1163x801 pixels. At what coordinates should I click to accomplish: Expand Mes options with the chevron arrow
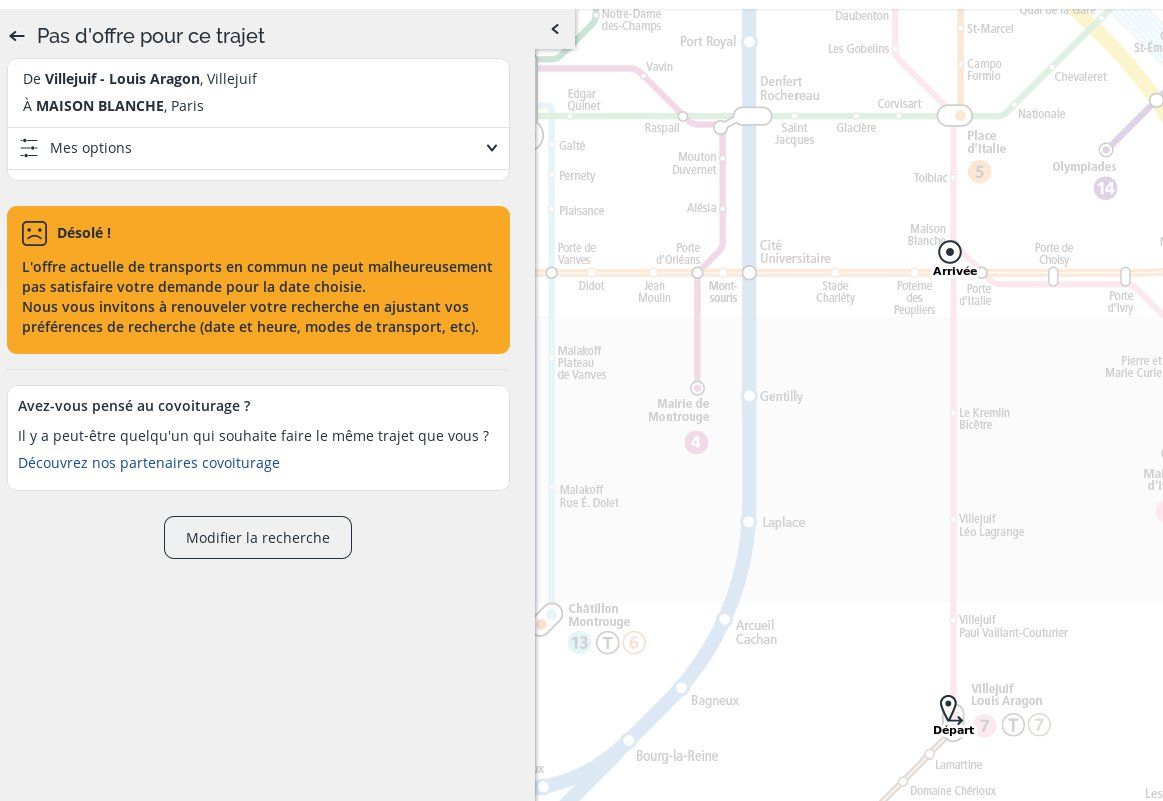(x=491, y=148)
